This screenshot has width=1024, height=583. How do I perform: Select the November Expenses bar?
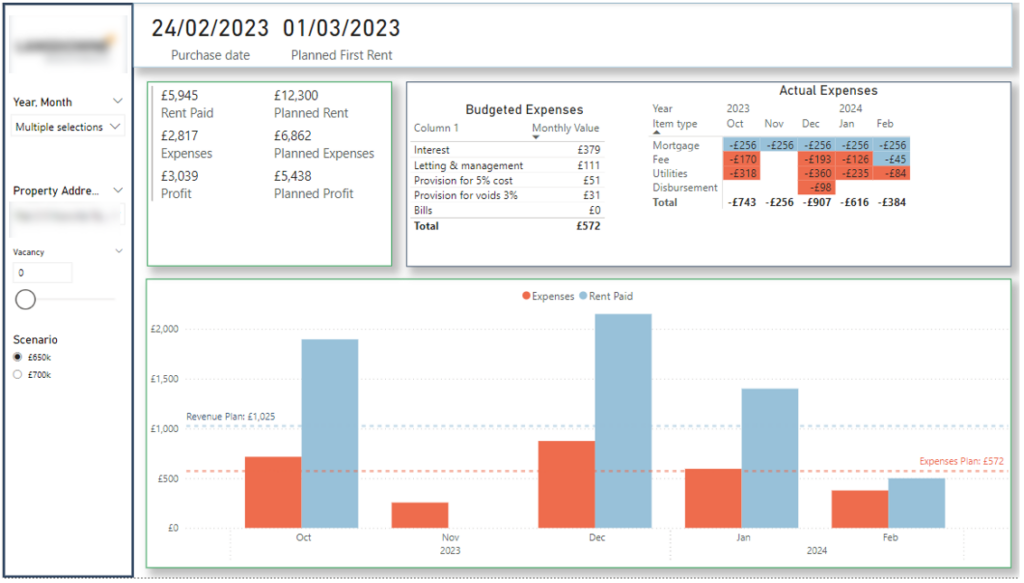pyautogui.click(x=419, y=515)
